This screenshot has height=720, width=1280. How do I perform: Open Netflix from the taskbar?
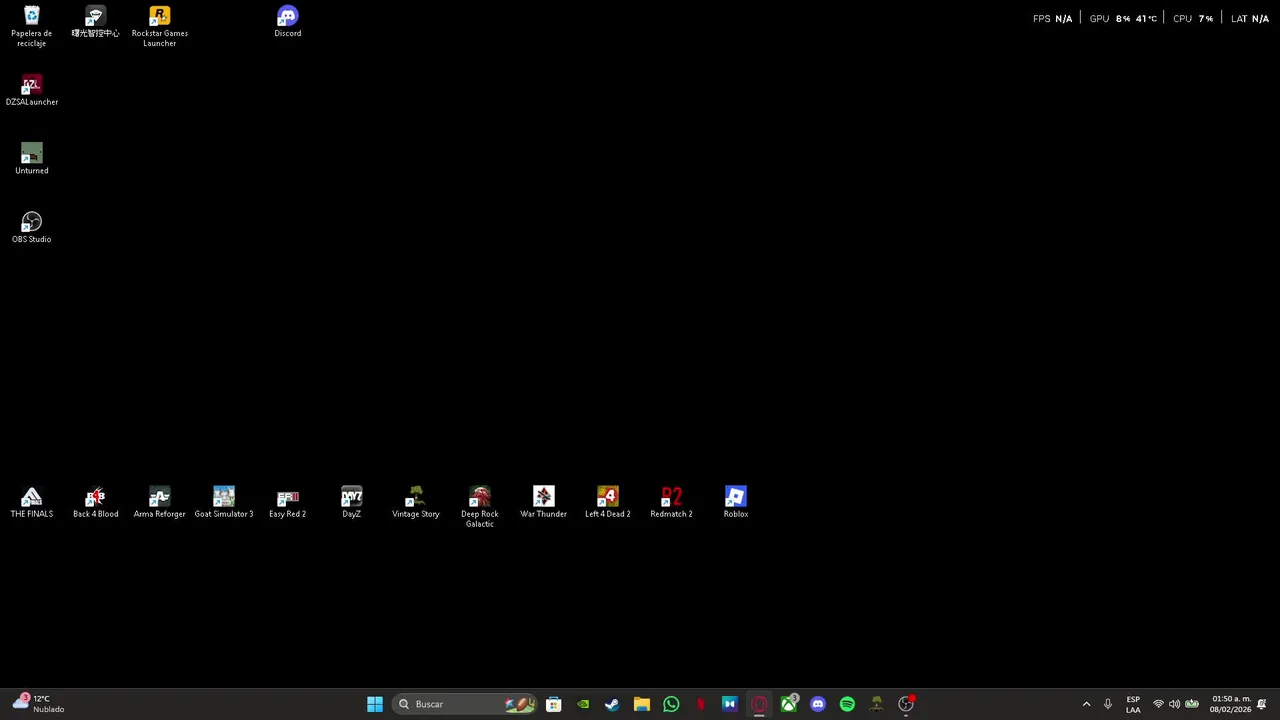(x=700, y=704)
